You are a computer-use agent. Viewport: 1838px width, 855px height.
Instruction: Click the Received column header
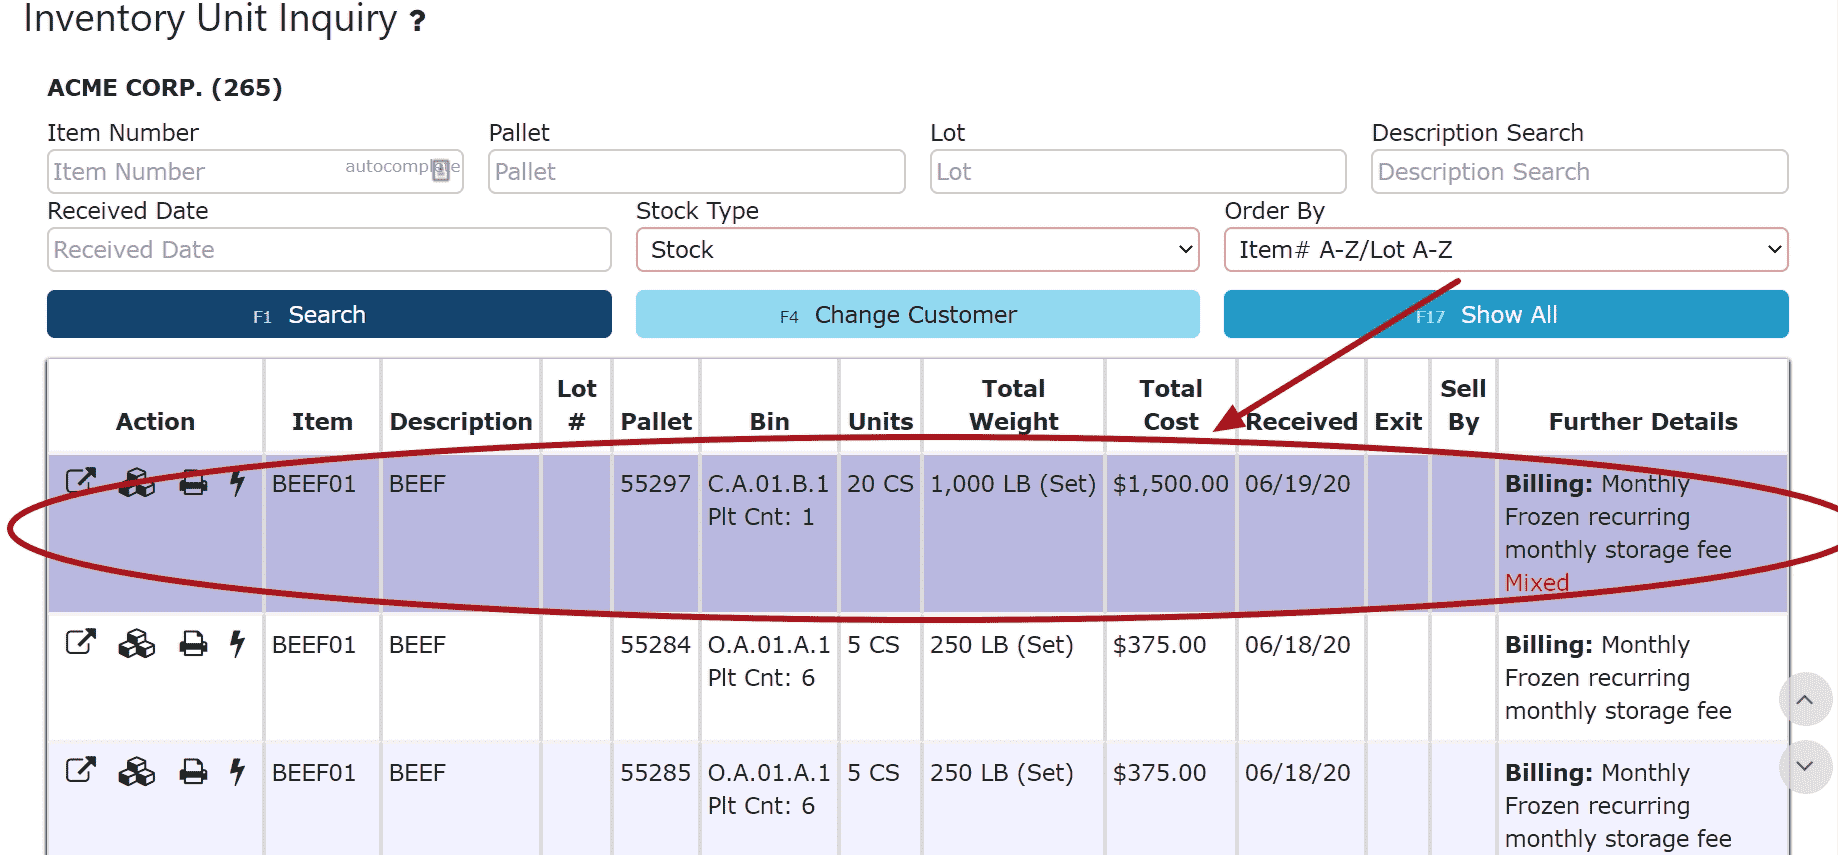click(x=1301, y=422)
